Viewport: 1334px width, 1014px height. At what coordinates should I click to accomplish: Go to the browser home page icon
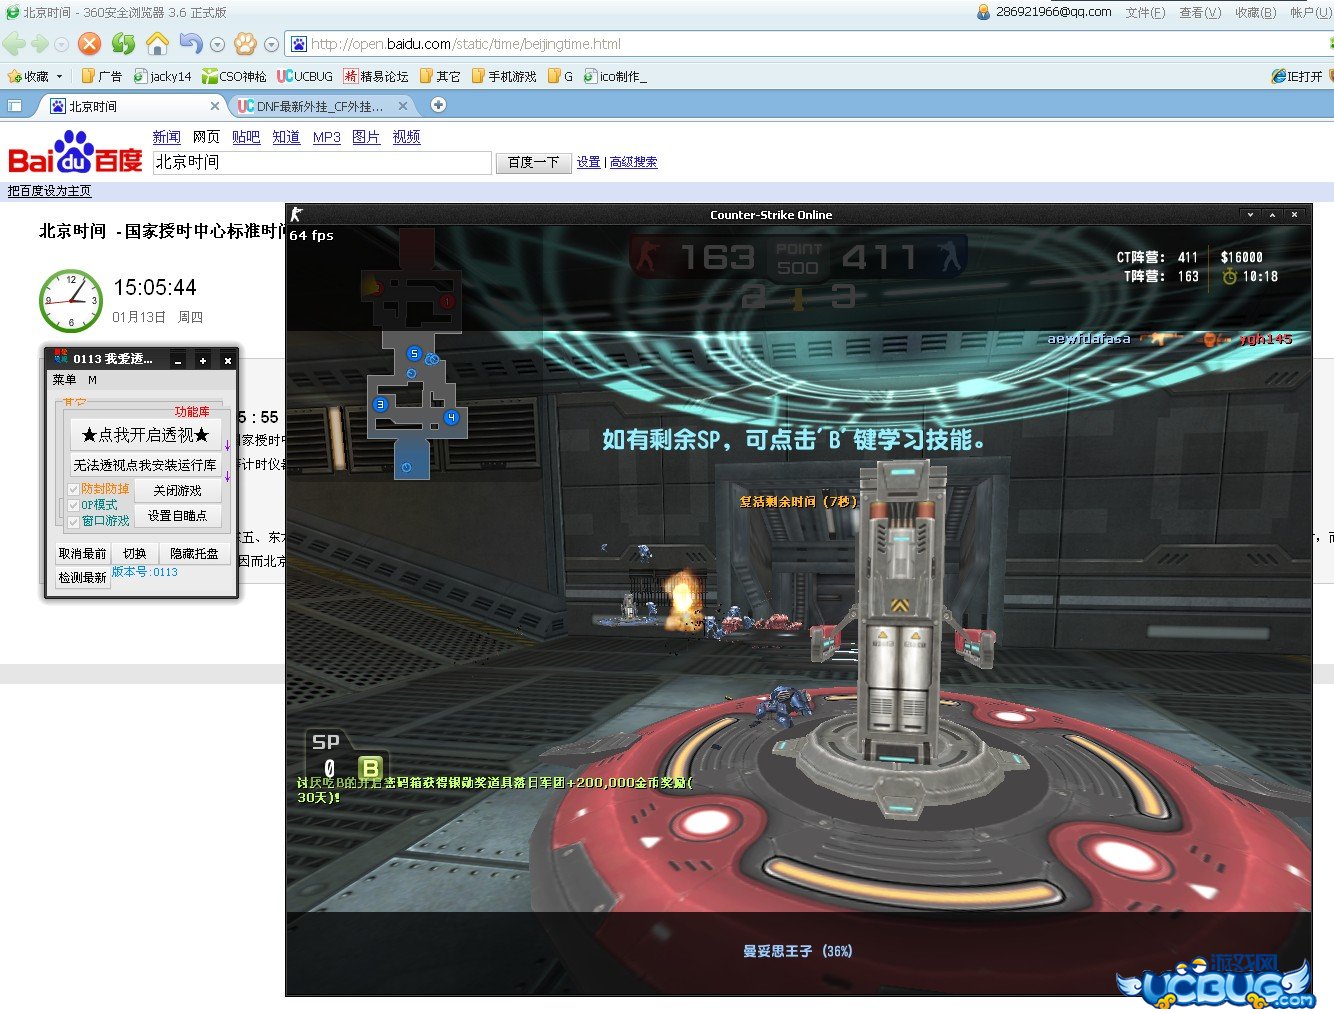[x=157, y=44]
